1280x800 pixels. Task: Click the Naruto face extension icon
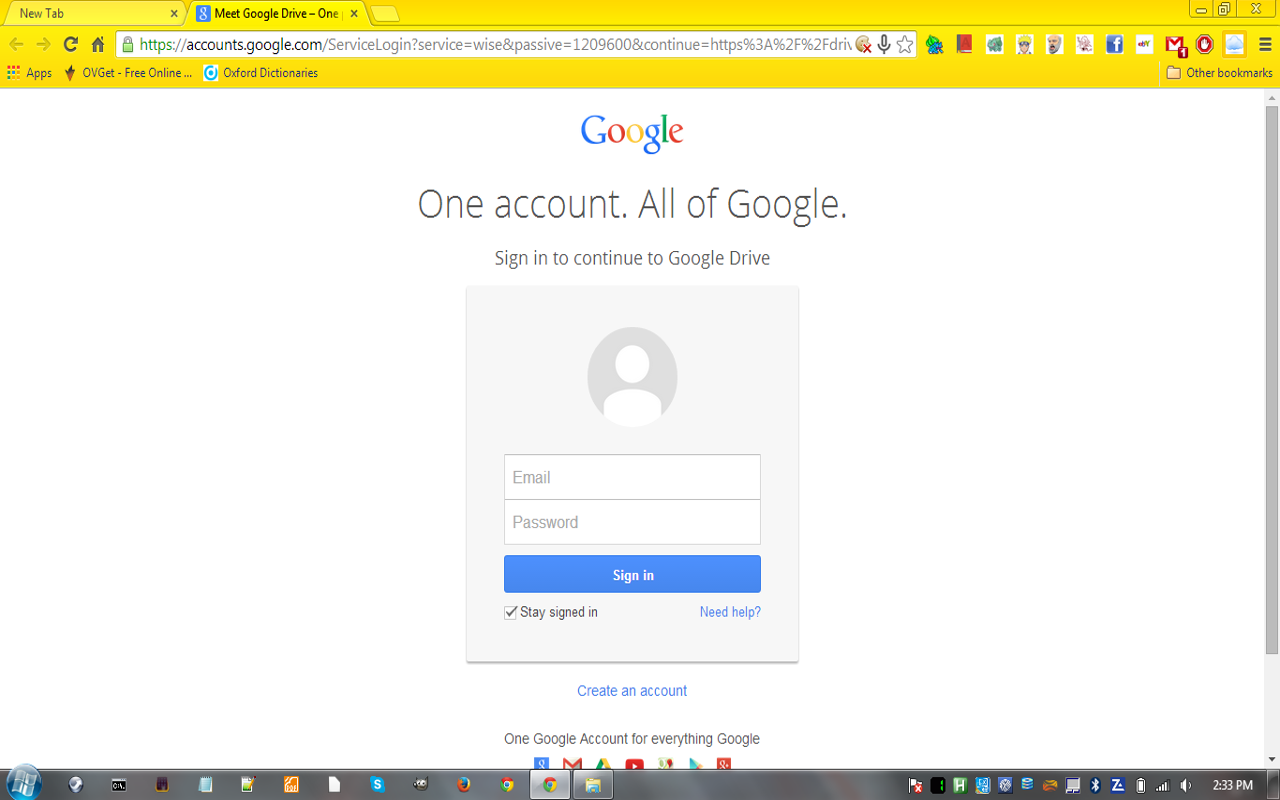[x=1024, y=44]
